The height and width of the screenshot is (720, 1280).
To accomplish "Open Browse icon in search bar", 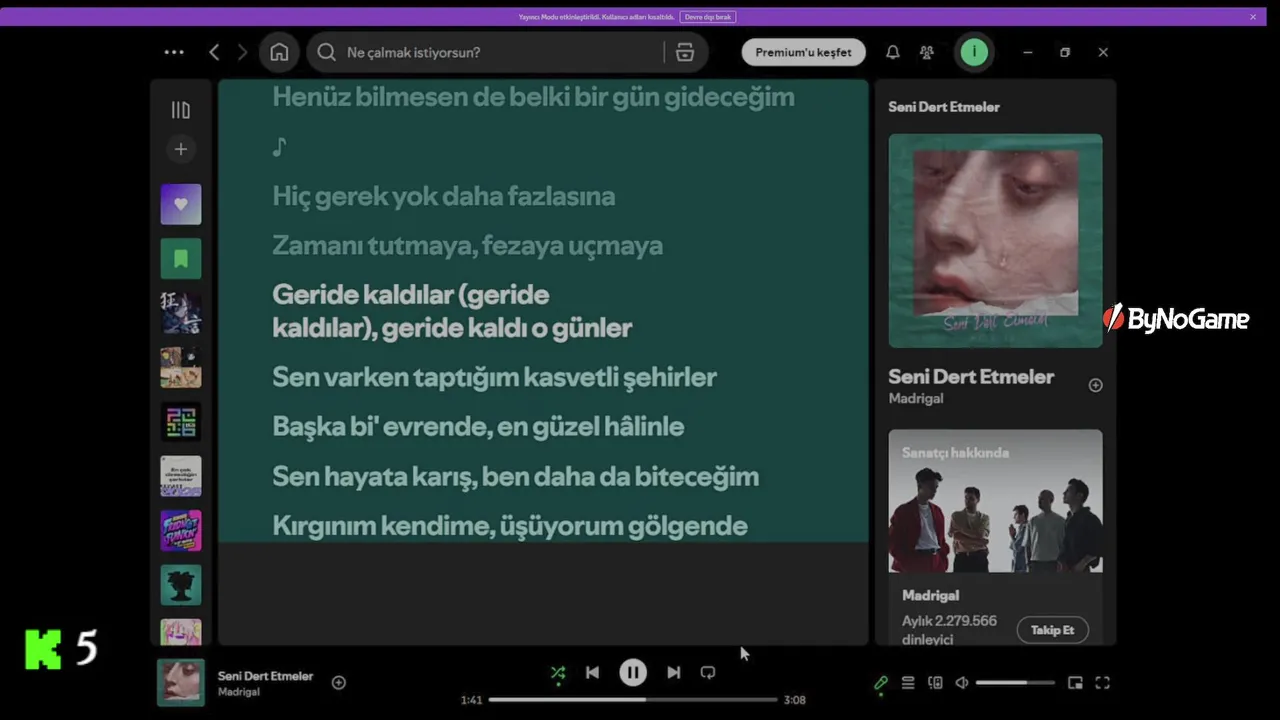I will click(x=685, y=52).
